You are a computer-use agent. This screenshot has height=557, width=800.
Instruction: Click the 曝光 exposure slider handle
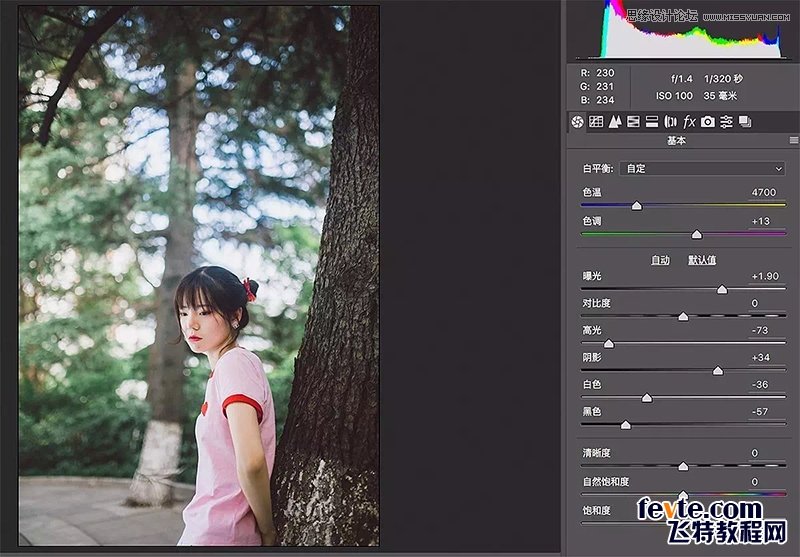tap(722, 290)
